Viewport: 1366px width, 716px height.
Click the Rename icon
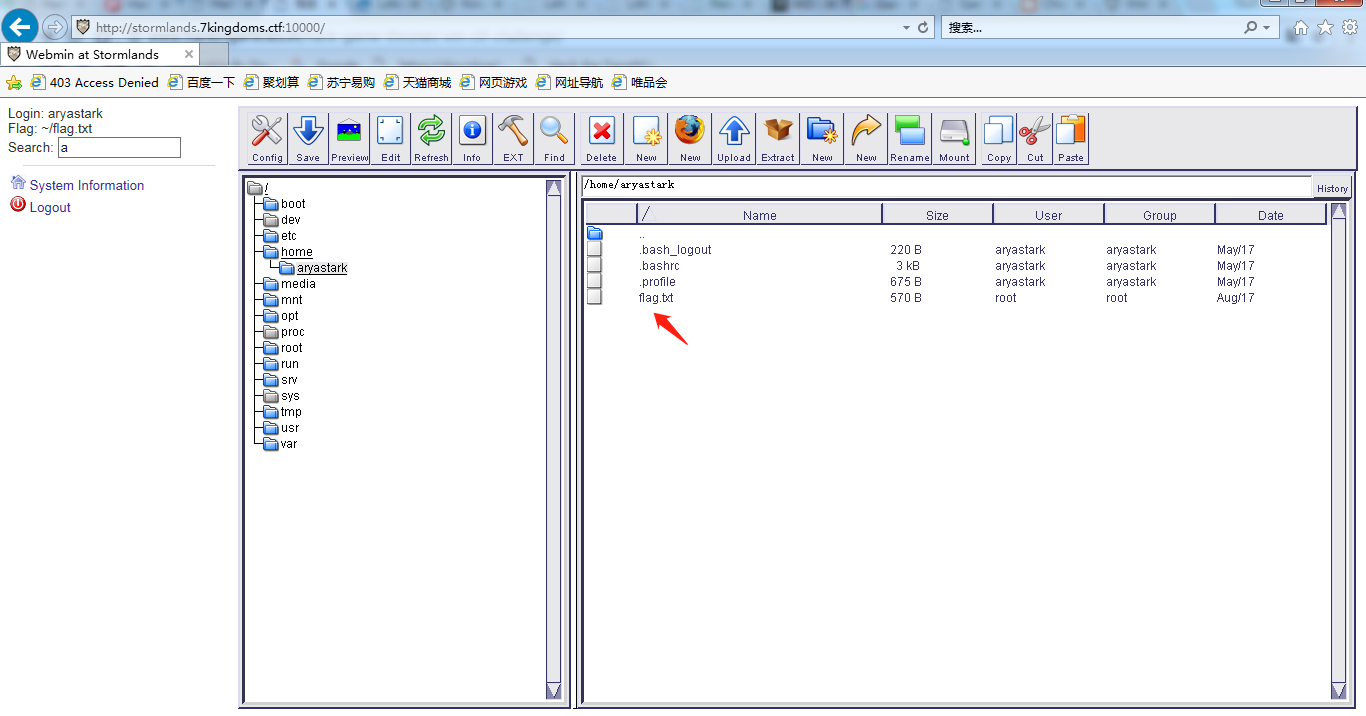[910, 138]
